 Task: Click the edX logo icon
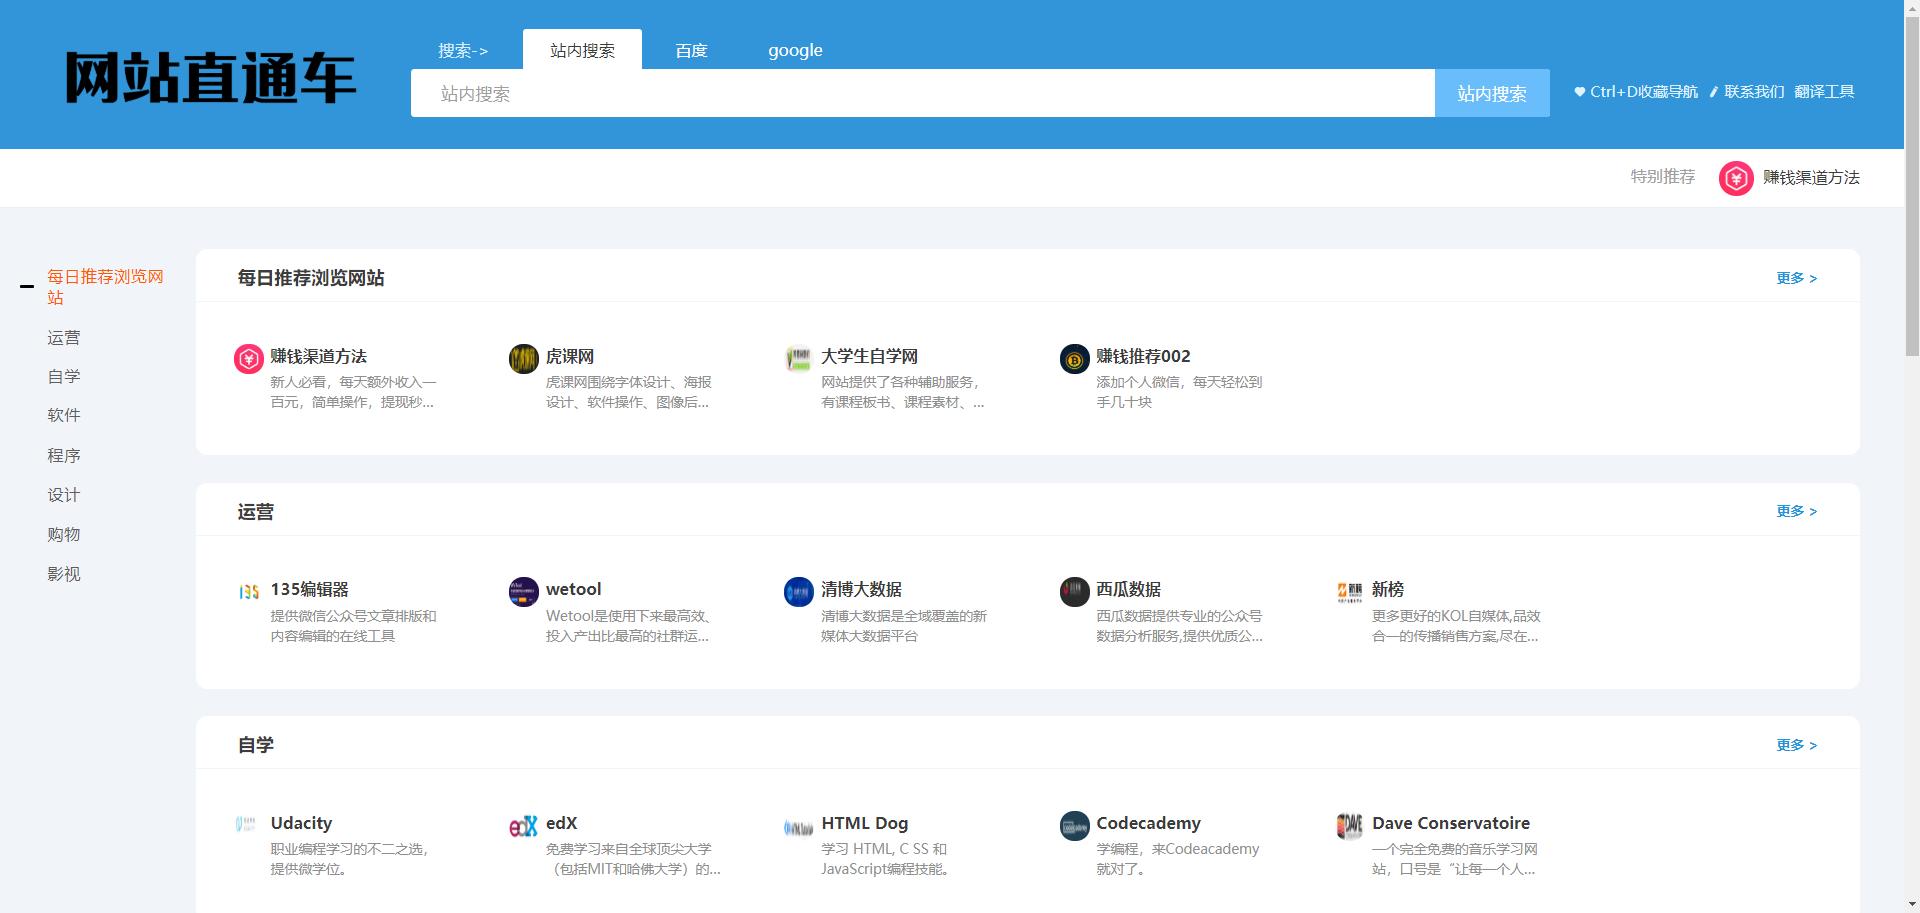tap(523, 826)
